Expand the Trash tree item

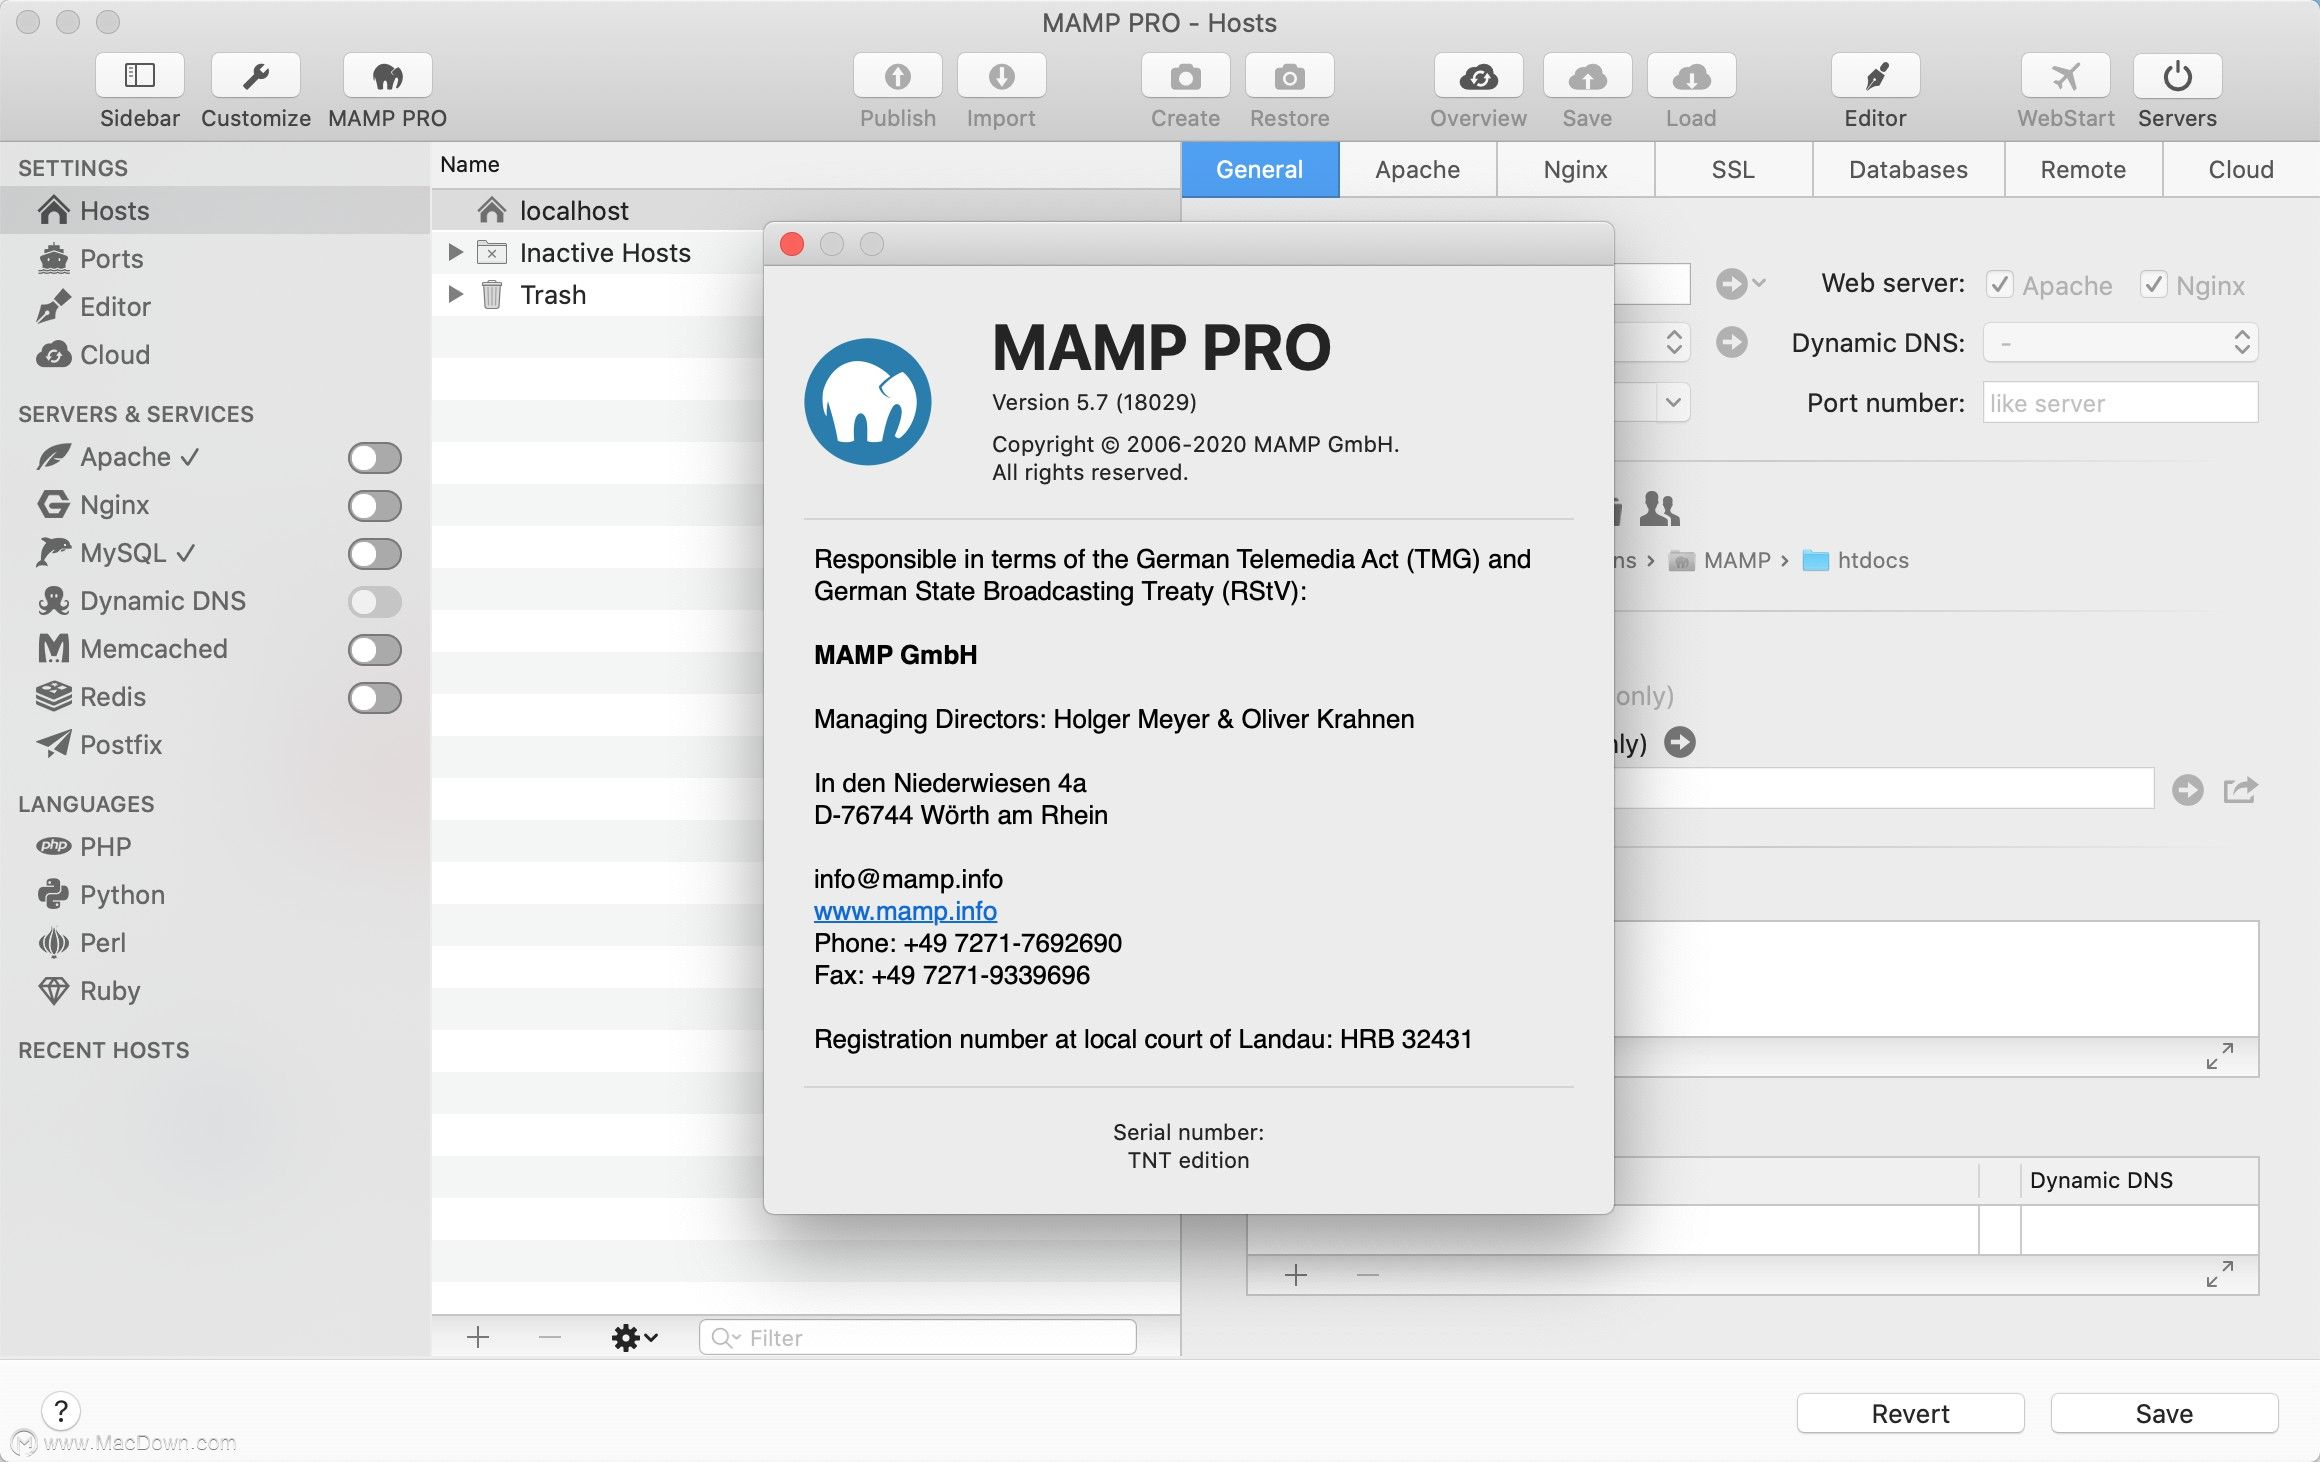click(455, 295)
